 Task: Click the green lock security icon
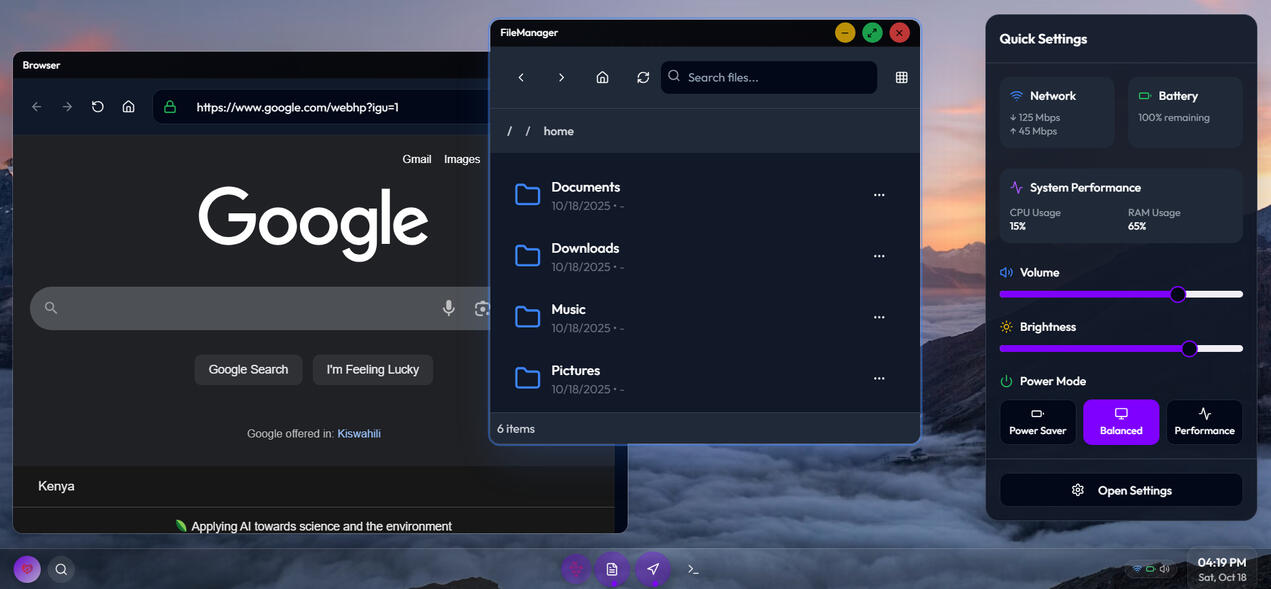point(170,106)
